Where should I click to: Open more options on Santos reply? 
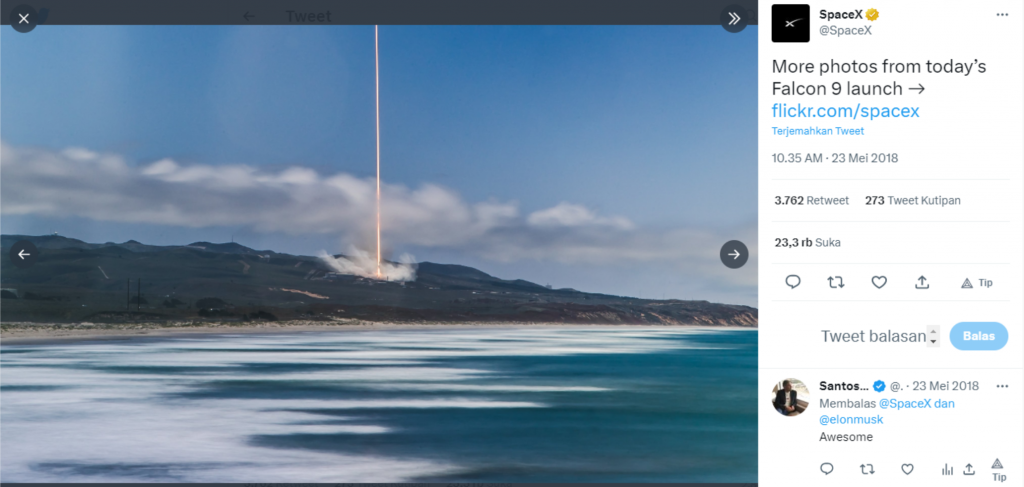[x=1002, y=386]
